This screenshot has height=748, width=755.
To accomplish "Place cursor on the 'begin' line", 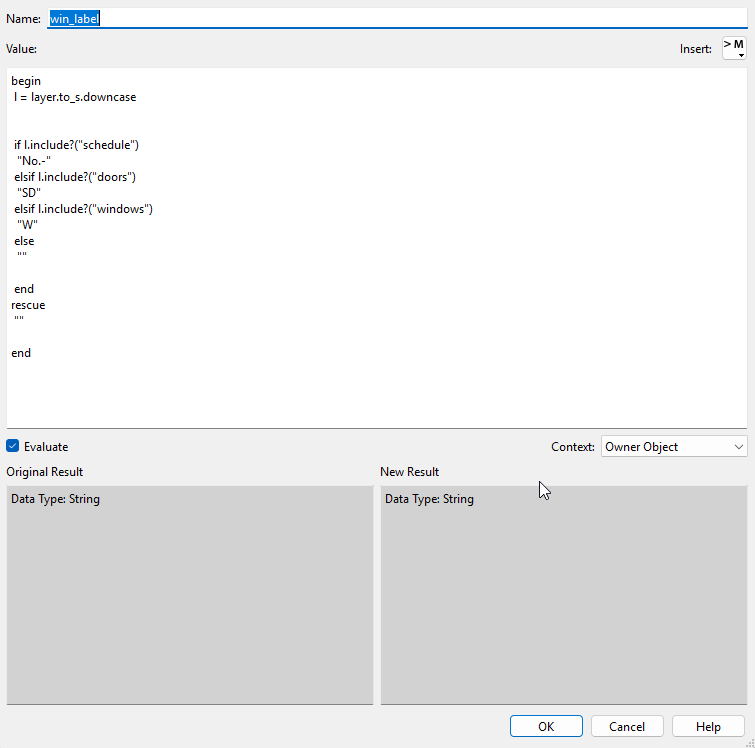I will pyautogui.click(x=27, y=81).
